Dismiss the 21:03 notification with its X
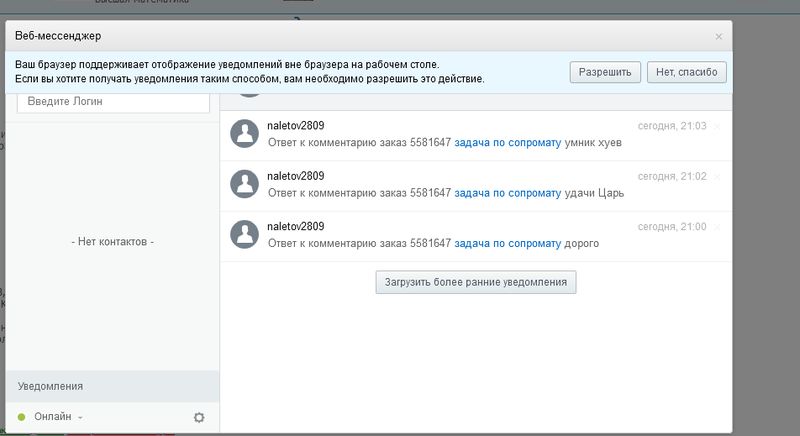800x436 pixels. point(717,126)
